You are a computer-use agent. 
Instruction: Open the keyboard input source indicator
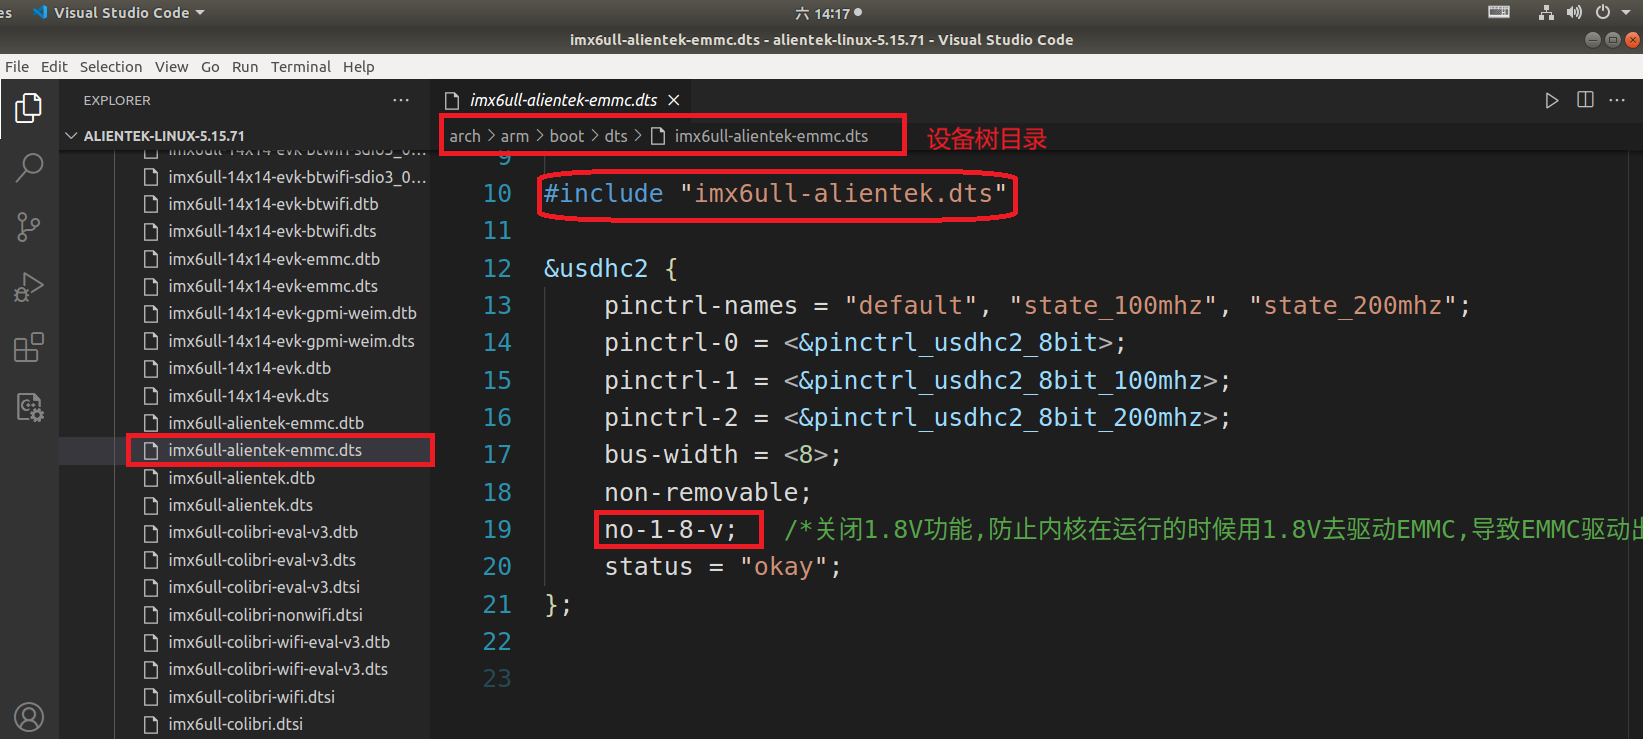click(1499, 13)
